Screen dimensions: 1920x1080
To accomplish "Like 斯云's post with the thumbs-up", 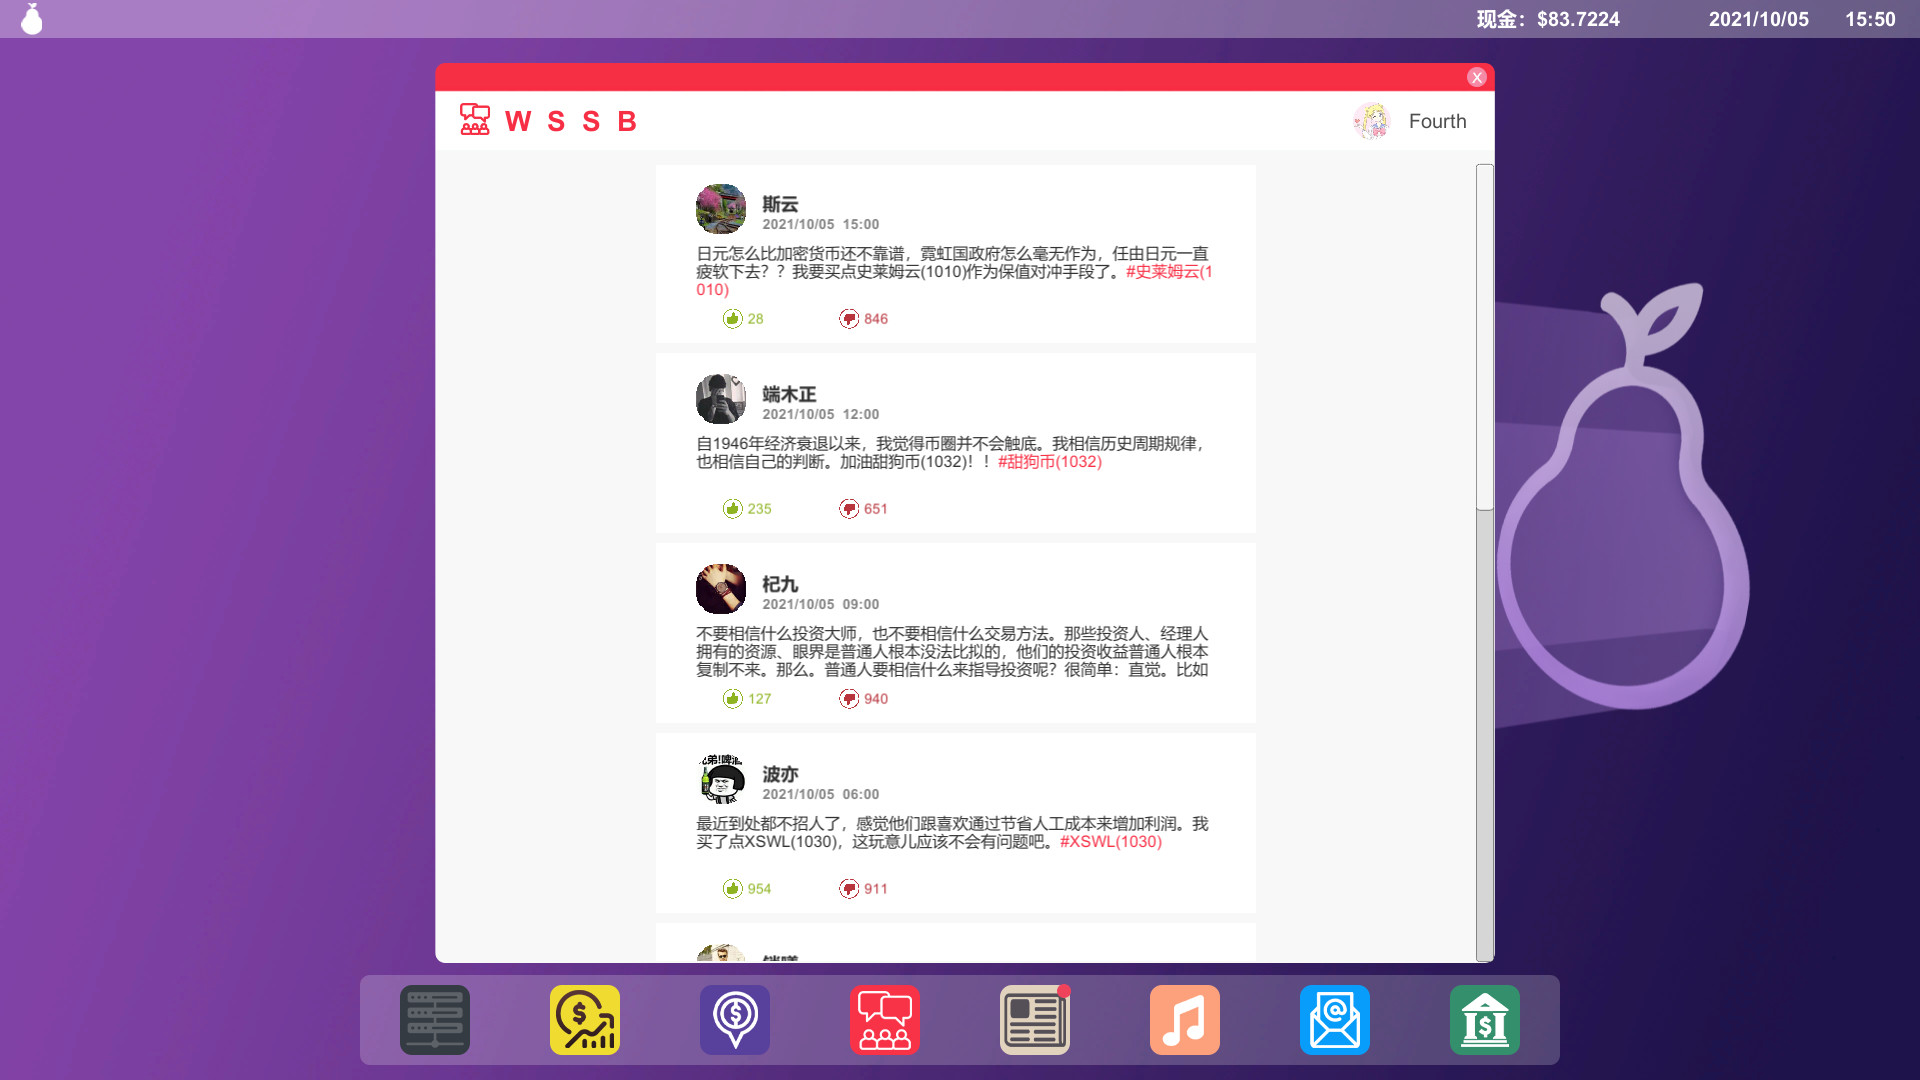I will click(735, 318).
